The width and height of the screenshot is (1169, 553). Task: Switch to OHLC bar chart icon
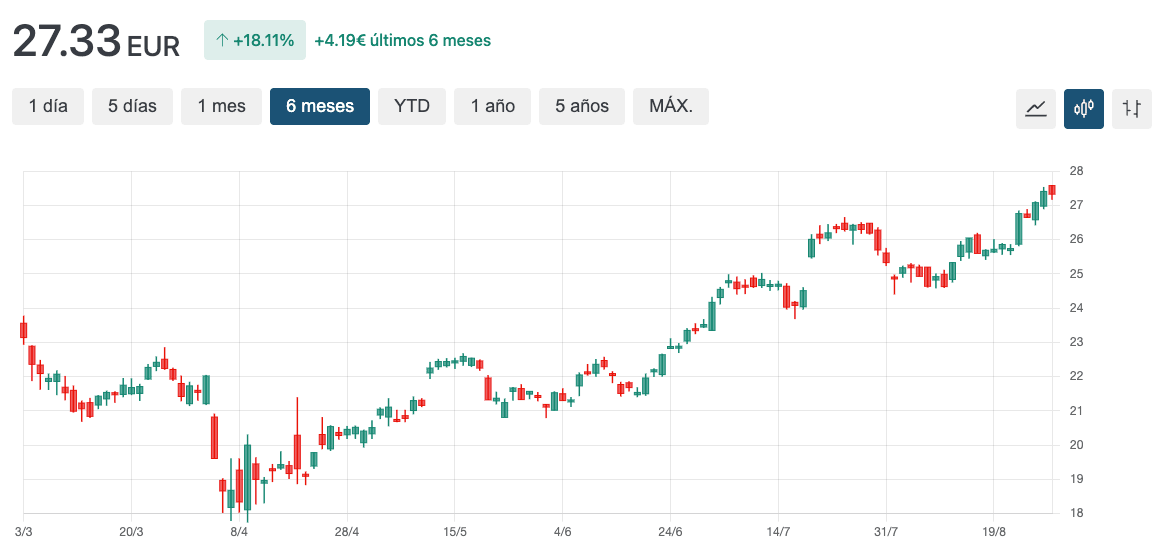point(1132,108)
